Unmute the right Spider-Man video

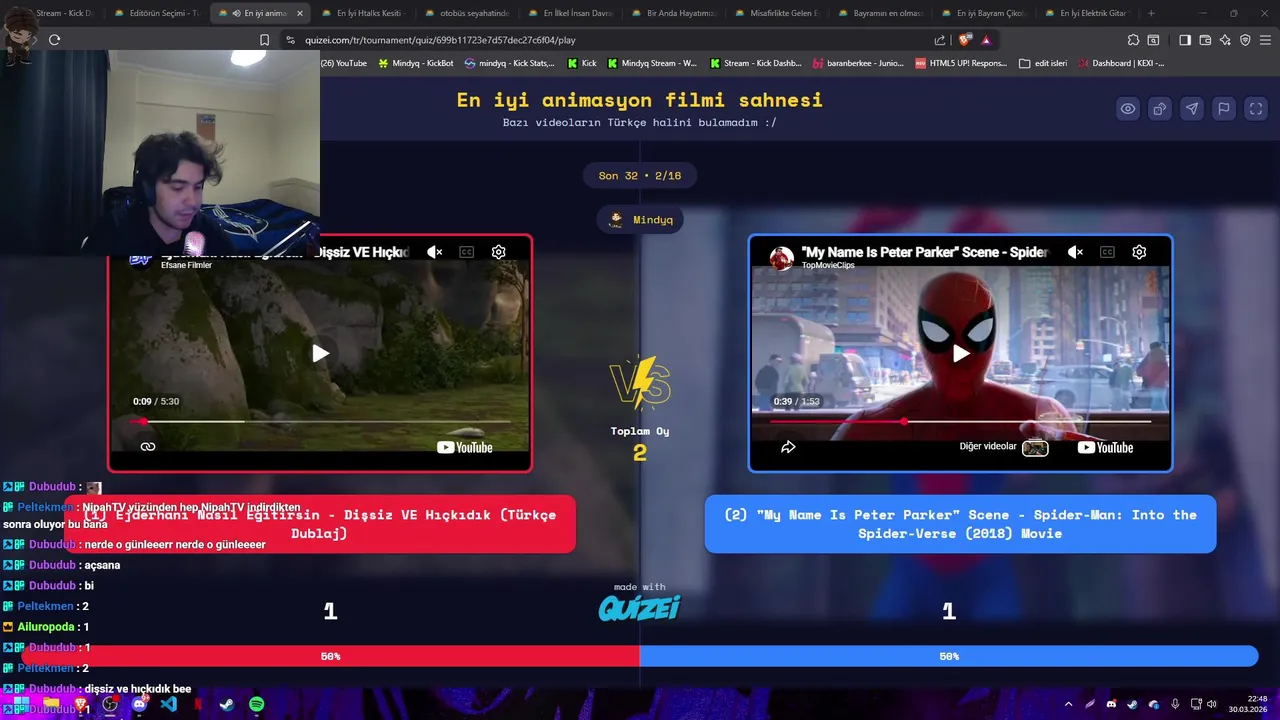point(1075,252)
